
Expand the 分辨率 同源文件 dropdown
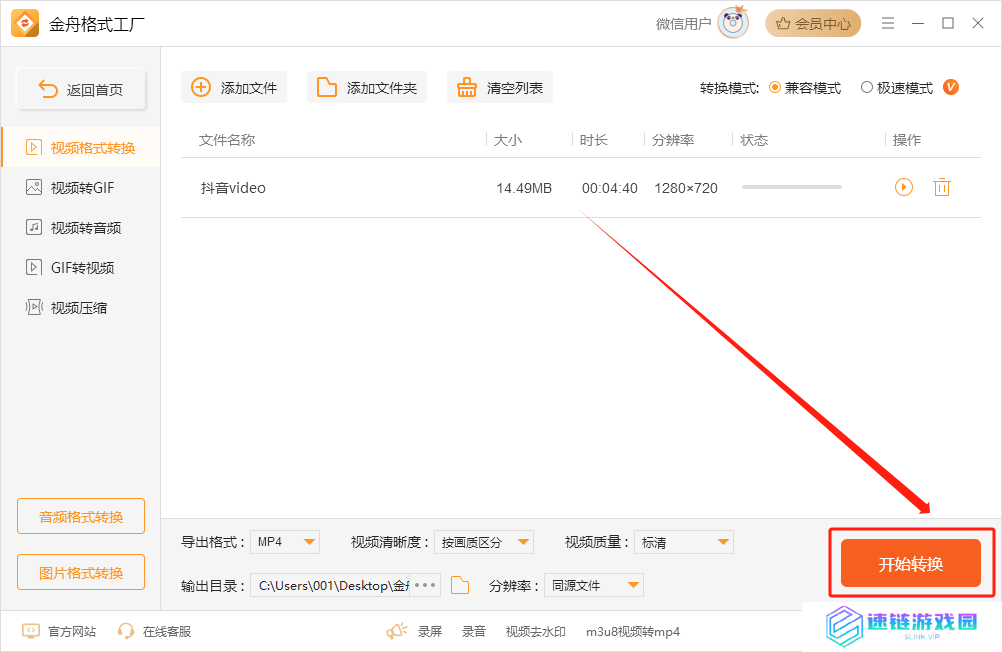pyautogui.click(x=594, y=585)
